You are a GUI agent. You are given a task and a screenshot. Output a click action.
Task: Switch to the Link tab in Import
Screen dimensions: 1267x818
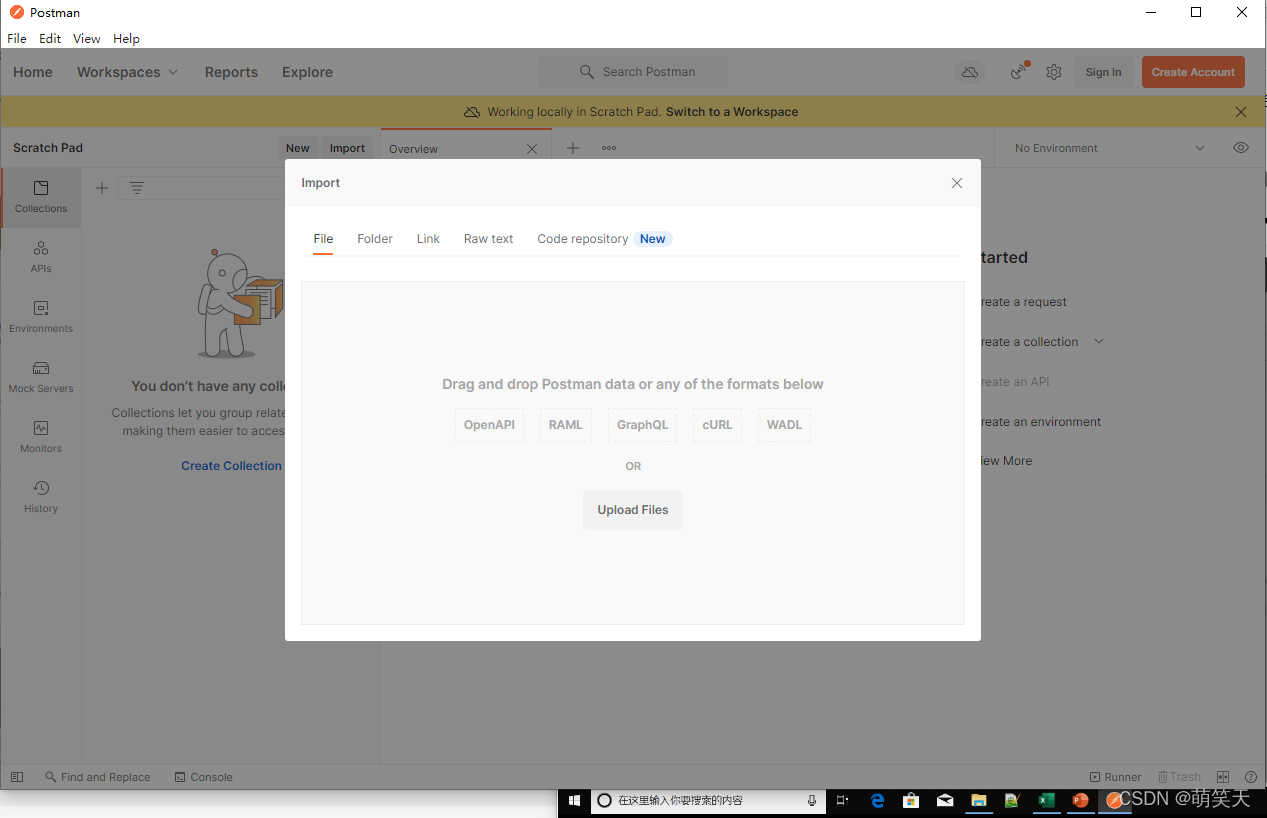click(428, 239)
